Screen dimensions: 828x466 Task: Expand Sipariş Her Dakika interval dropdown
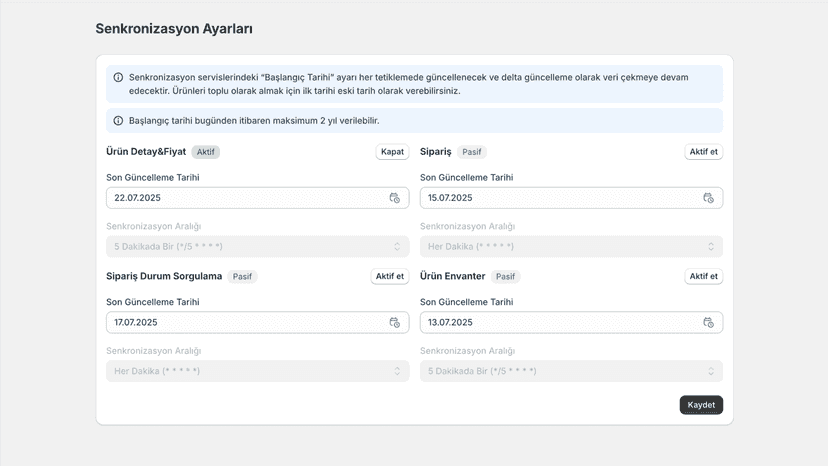(x=571, y=247)
